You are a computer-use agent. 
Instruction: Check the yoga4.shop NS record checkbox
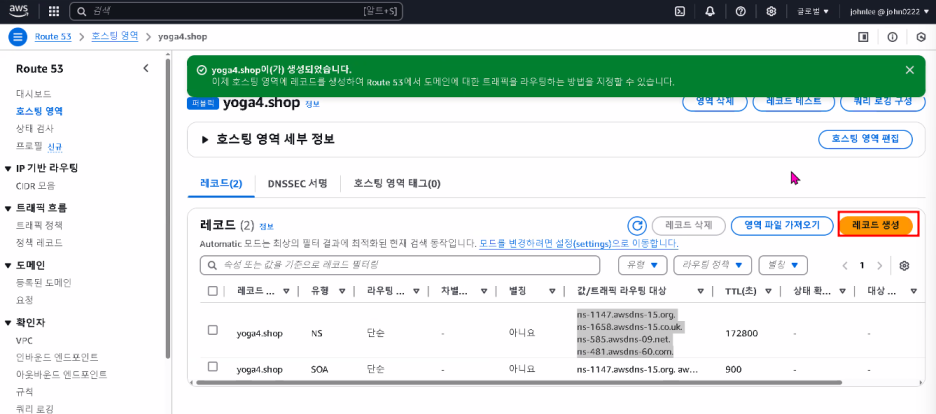click(213, 330)
